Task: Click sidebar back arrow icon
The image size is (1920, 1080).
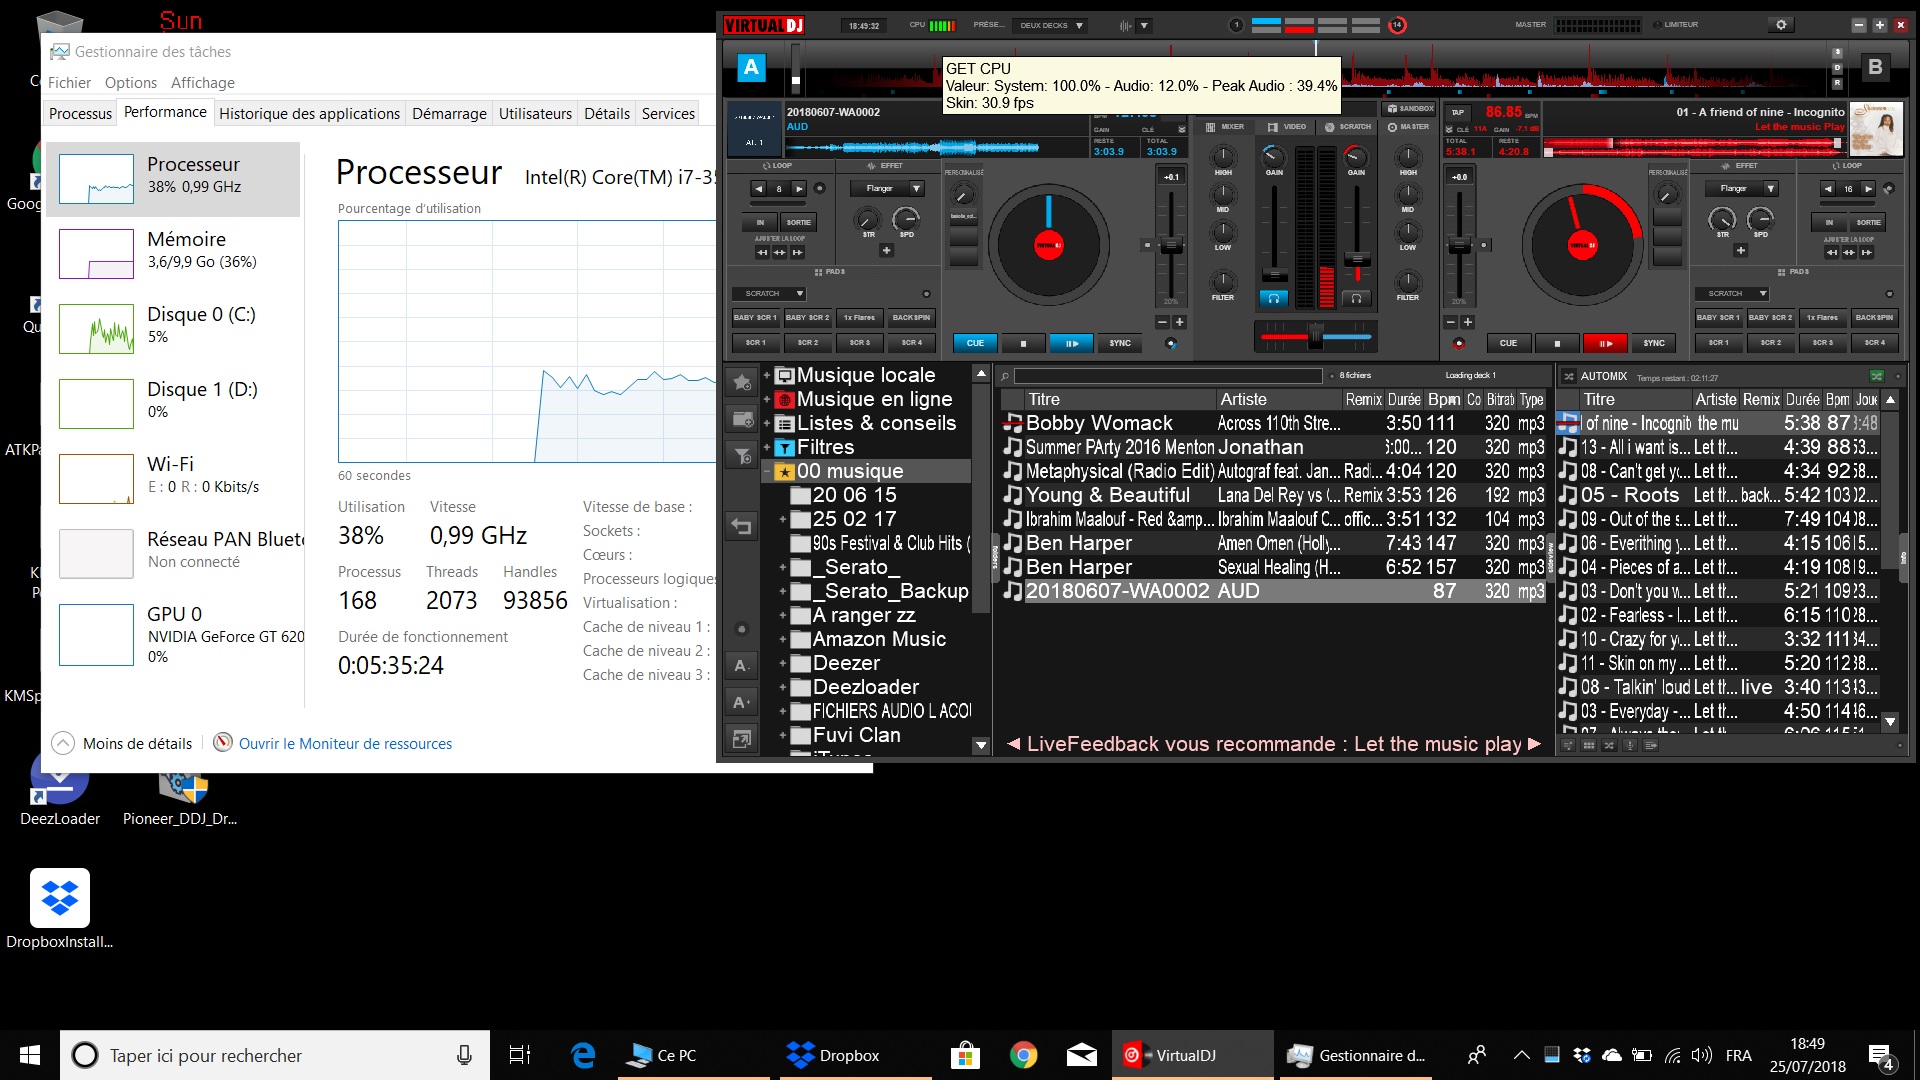Action: point(742,526)
